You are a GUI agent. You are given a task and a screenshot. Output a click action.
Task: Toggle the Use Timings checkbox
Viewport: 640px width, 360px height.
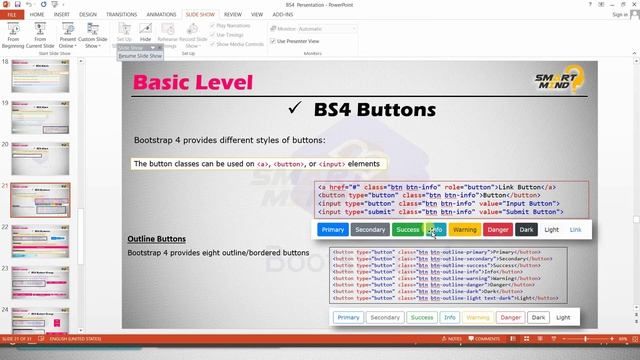212,35
